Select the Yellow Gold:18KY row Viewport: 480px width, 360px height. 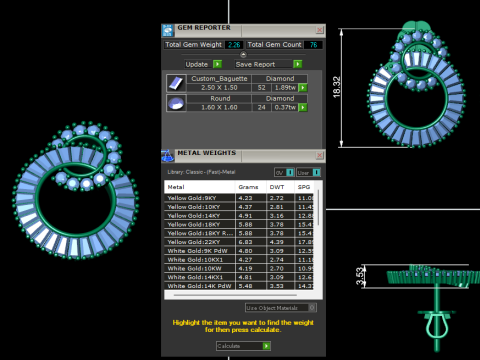[x=239, y=224]
